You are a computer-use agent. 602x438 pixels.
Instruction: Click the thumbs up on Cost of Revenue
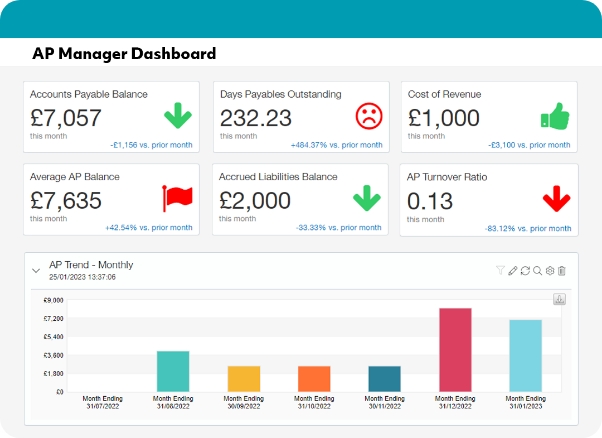point(555,115)
